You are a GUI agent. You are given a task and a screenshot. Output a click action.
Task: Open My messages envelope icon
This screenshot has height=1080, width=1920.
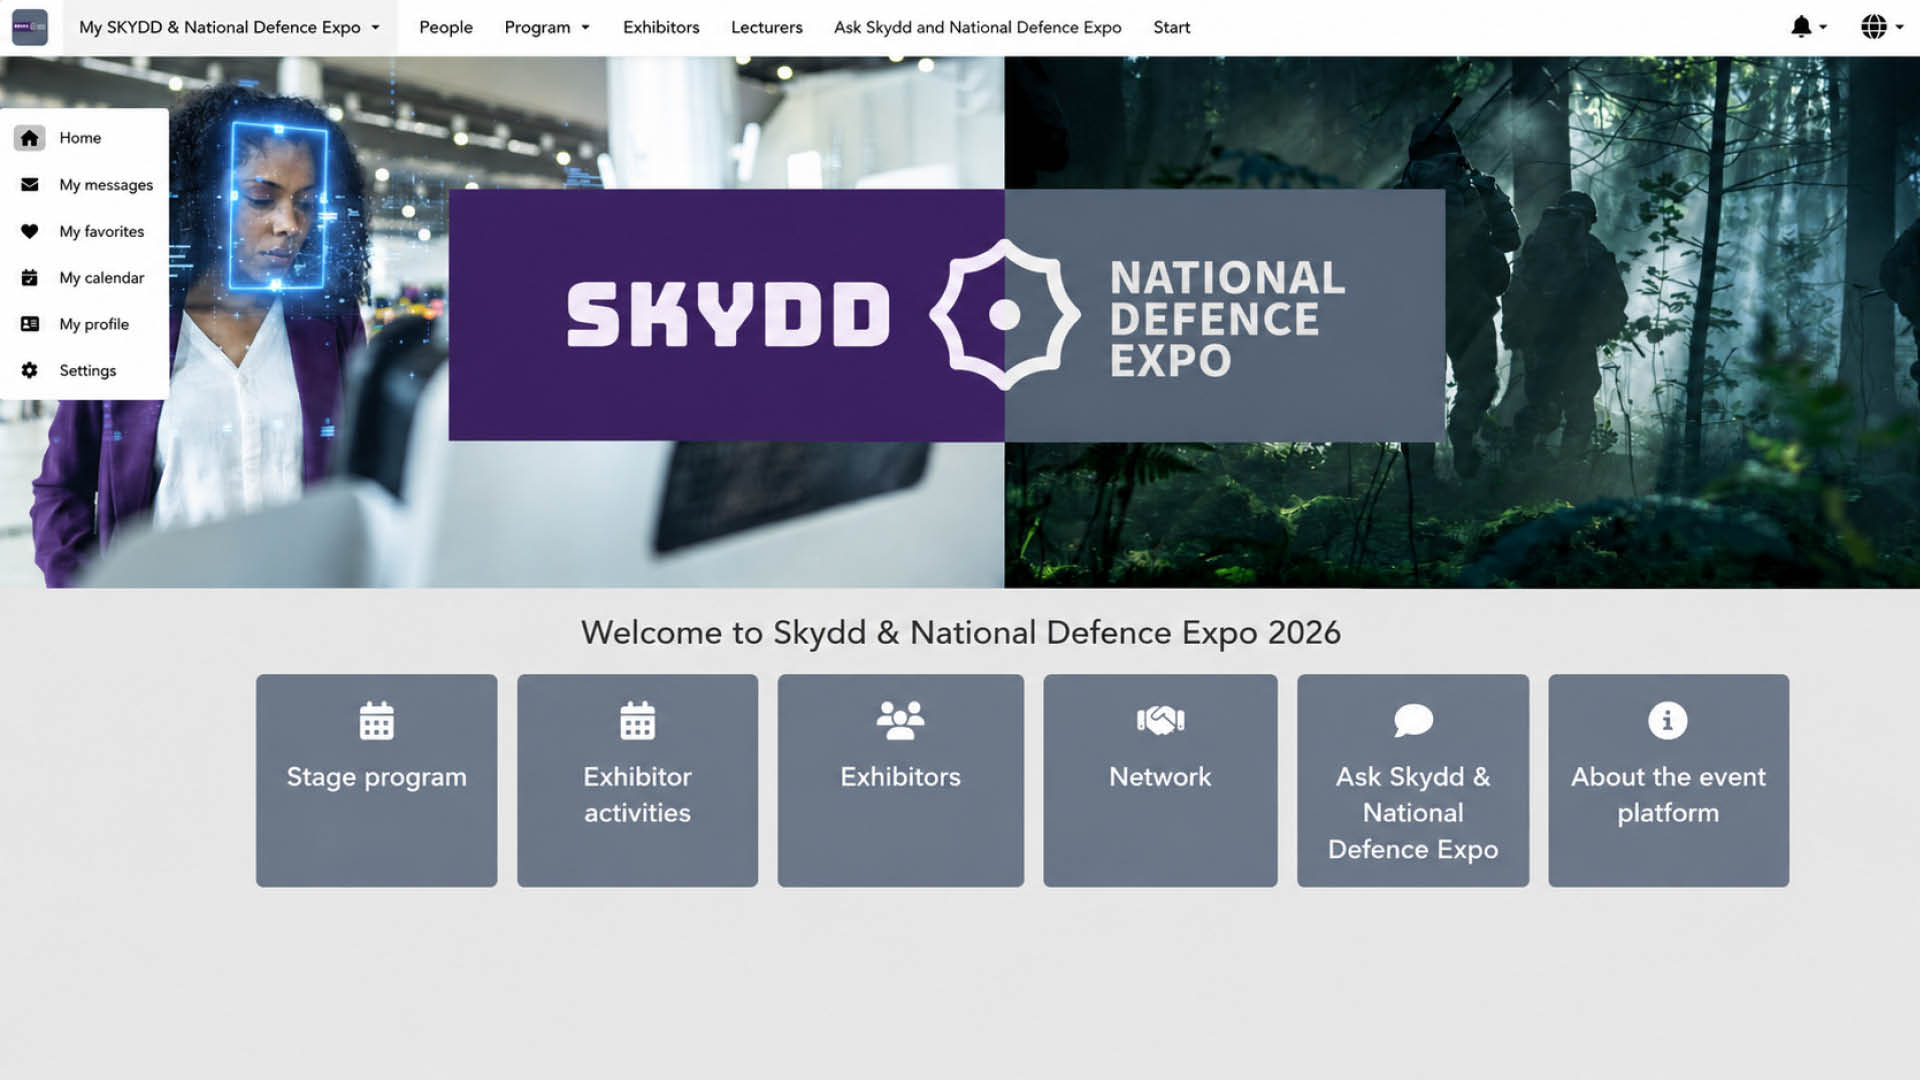(29, 184)
